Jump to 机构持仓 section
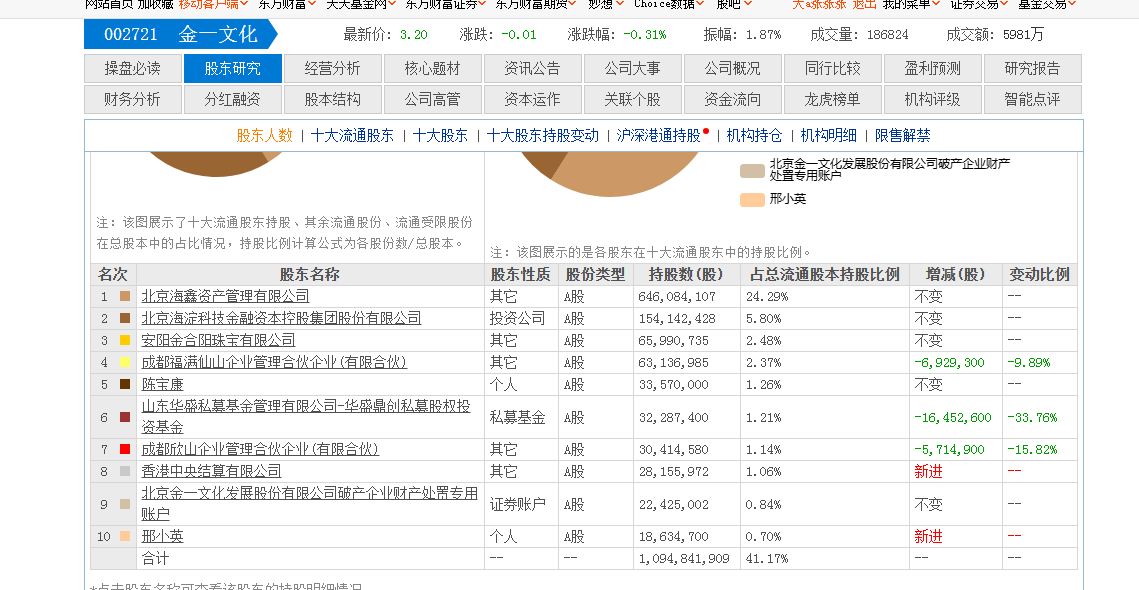Image resolution: width=1139 pixels, height=590 pixels. 754,135
